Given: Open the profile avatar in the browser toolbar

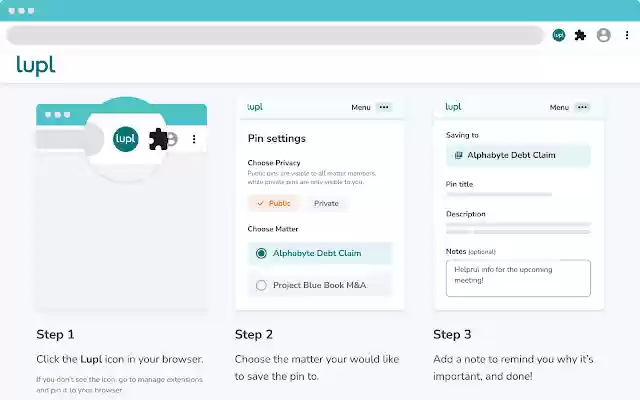Looking at the screenshot, I should tap(603, 36).
